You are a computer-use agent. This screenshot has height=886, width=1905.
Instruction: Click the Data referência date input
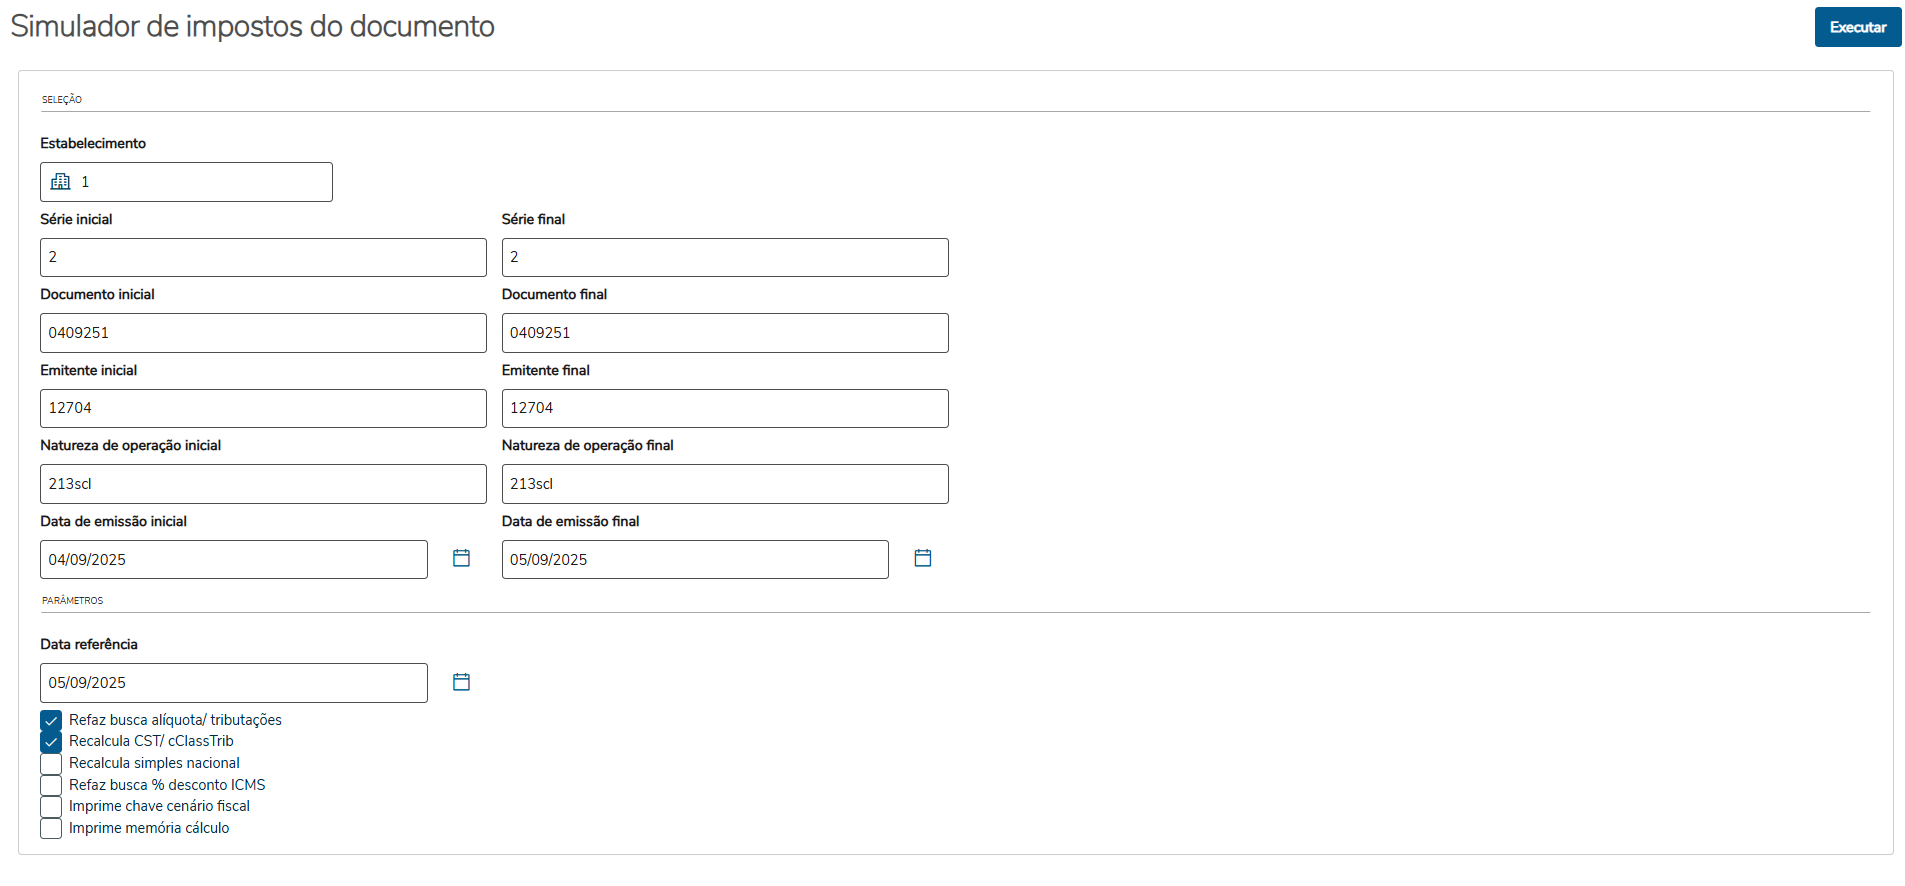(233, 683)
